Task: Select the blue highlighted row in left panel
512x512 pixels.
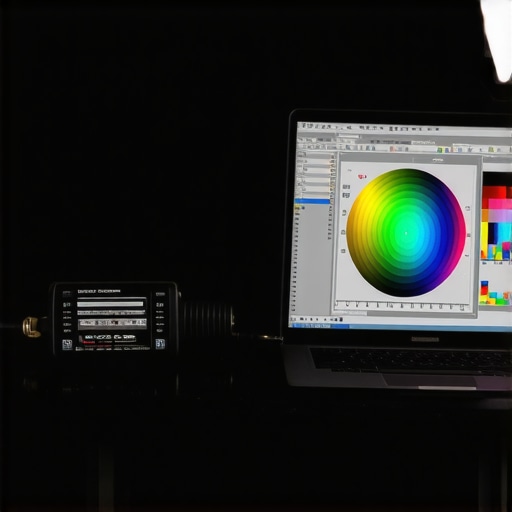Action: (x=312, y=201)
